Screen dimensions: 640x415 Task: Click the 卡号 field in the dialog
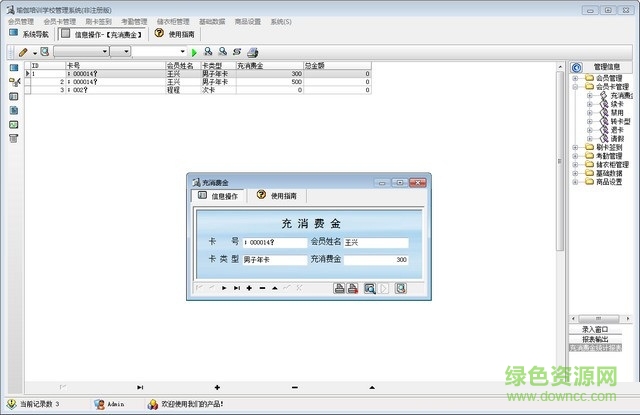(x=275, y=242)
